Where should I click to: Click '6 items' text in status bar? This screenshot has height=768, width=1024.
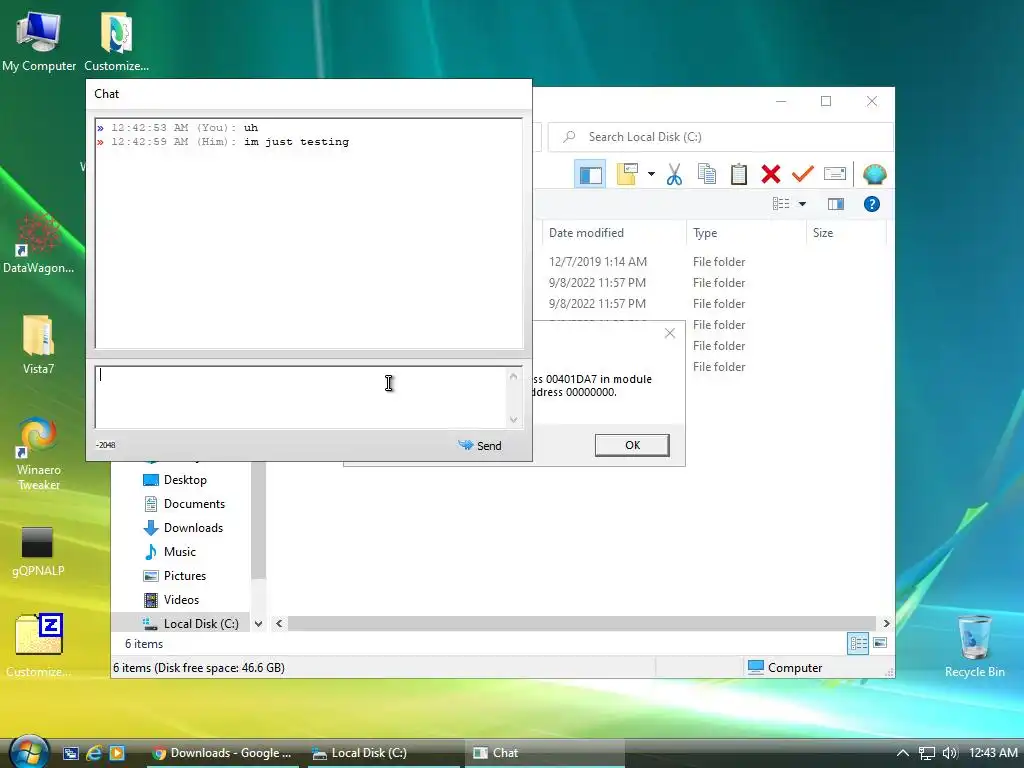[x=144, y=644]
